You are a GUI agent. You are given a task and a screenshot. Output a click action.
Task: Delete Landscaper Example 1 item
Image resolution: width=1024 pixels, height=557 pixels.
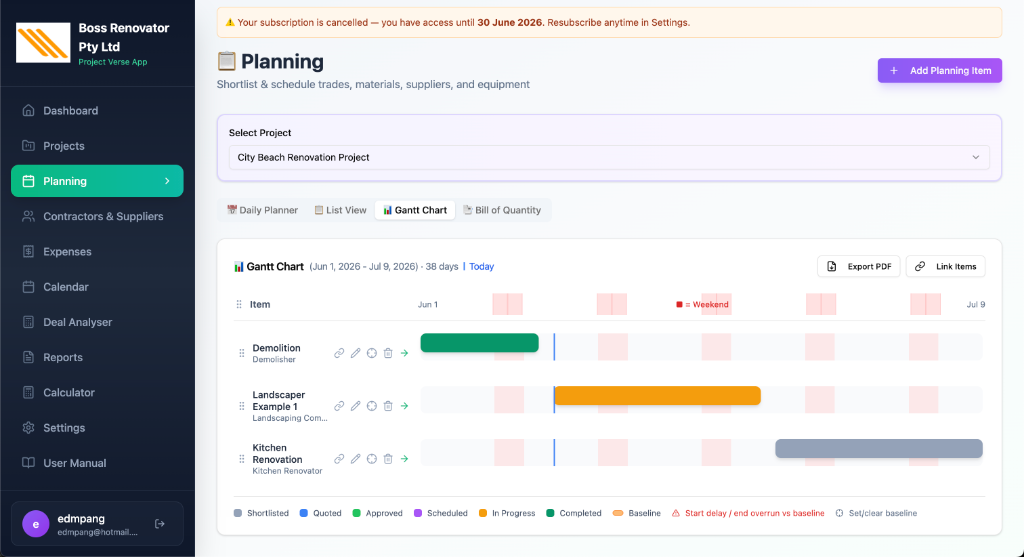coord(388,406)
